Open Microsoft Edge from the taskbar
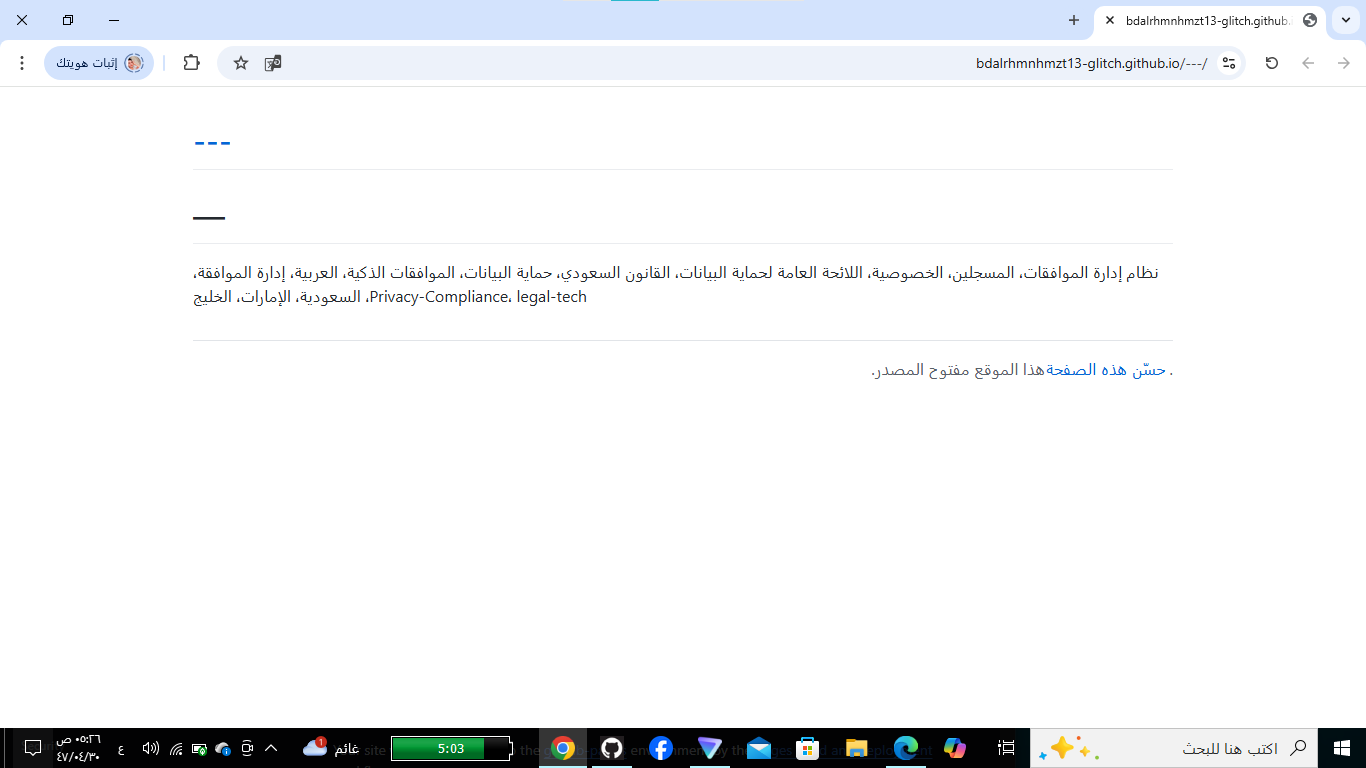This screenshot has width=1366, height=768. (906, 747)
